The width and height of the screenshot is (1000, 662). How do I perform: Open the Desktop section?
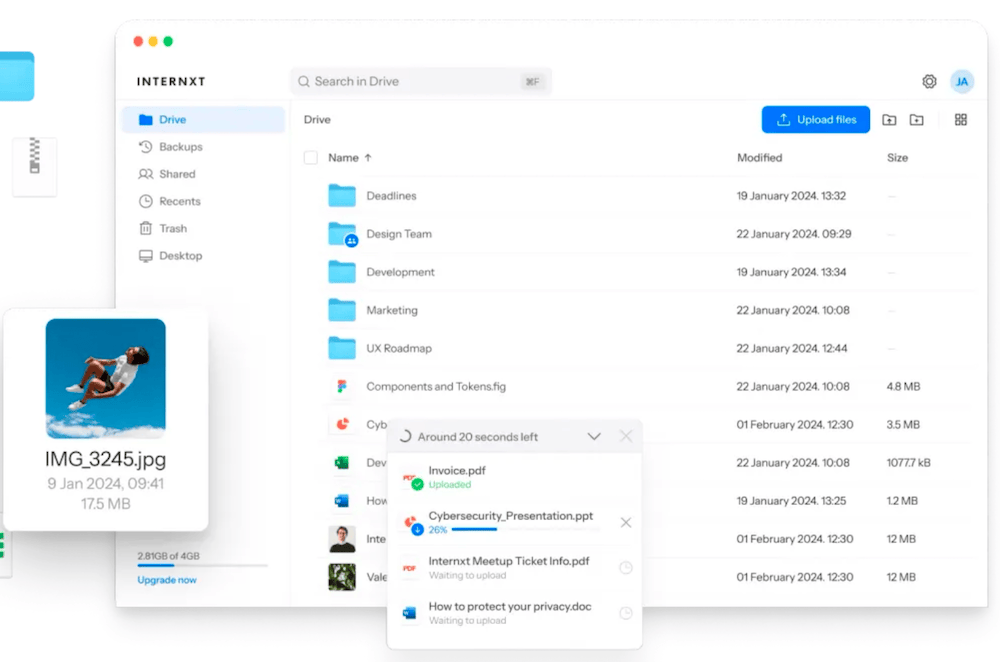coord(203,256)
